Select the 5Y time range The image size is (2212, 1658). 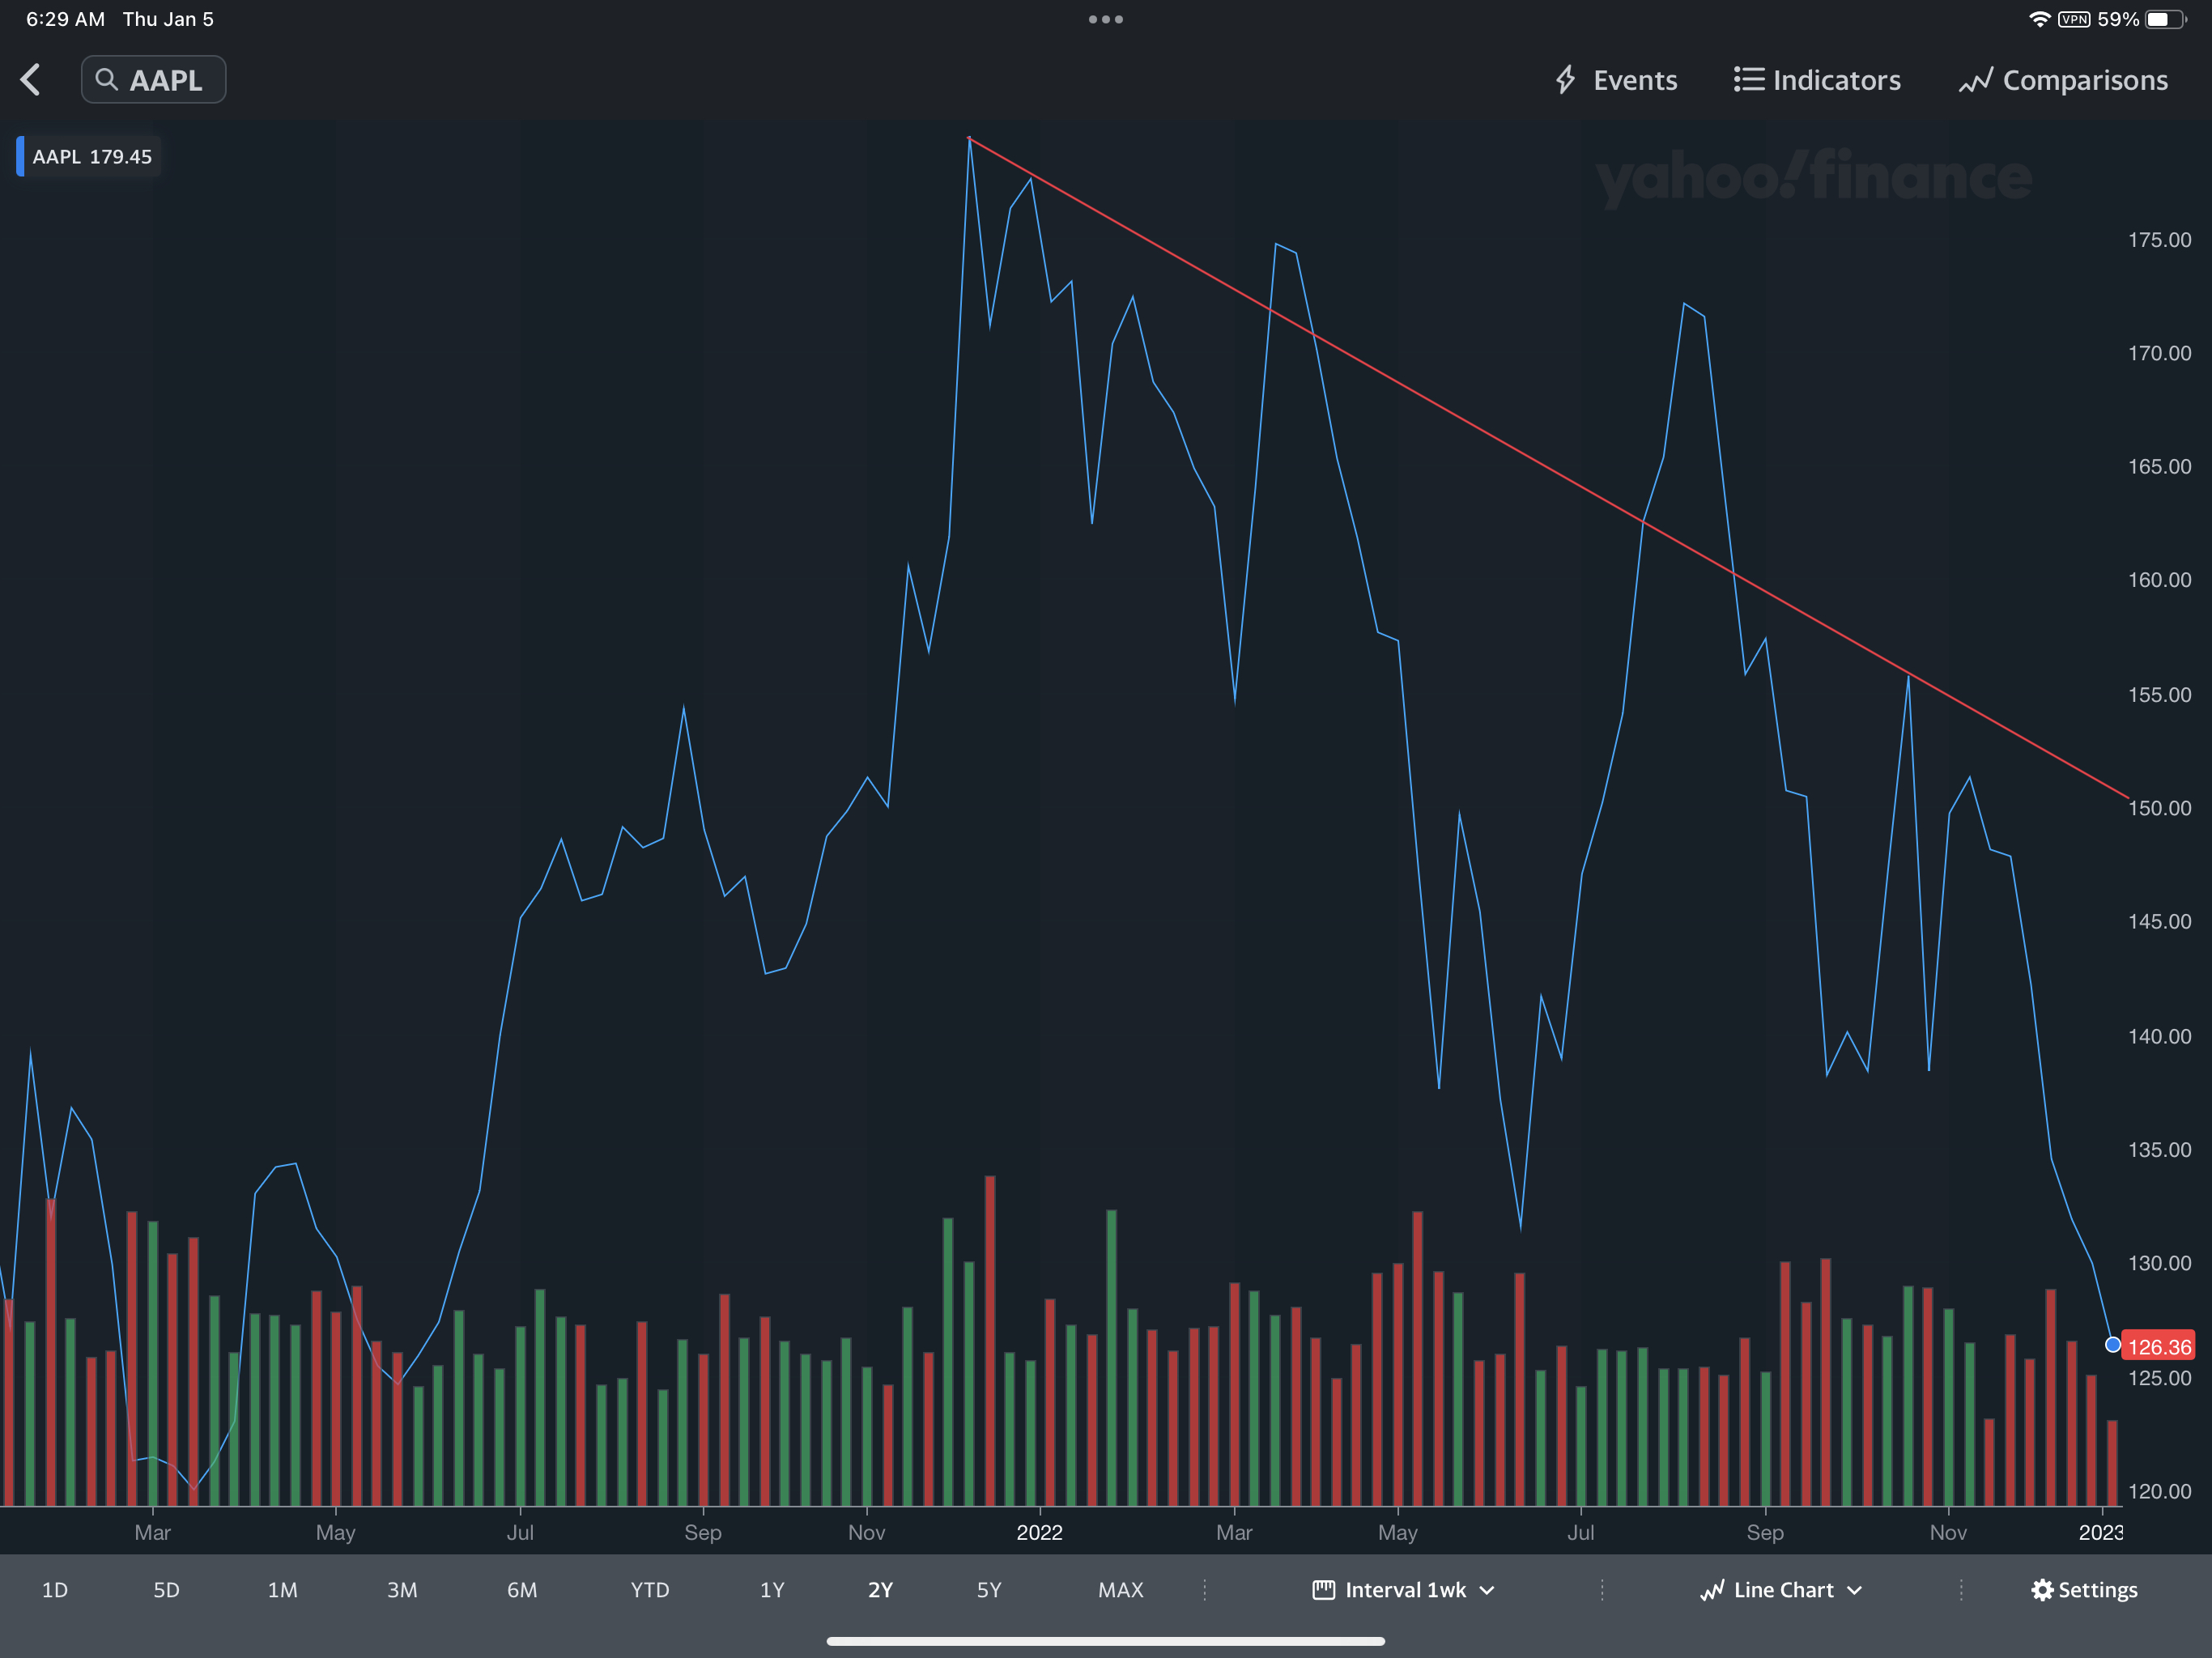(988, 1590)
